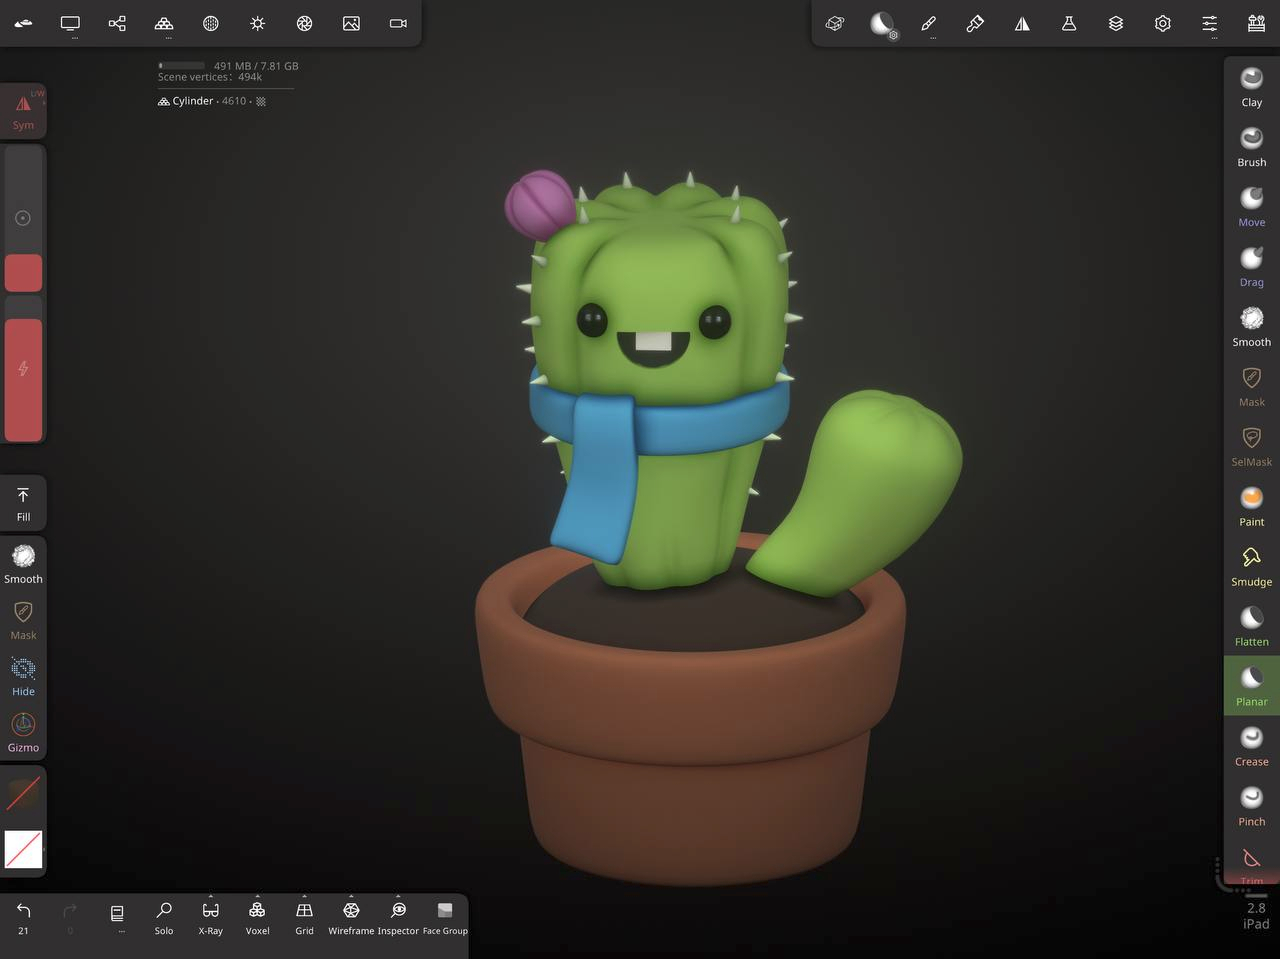Open the camera menu in top toolbar

point(398,23)
